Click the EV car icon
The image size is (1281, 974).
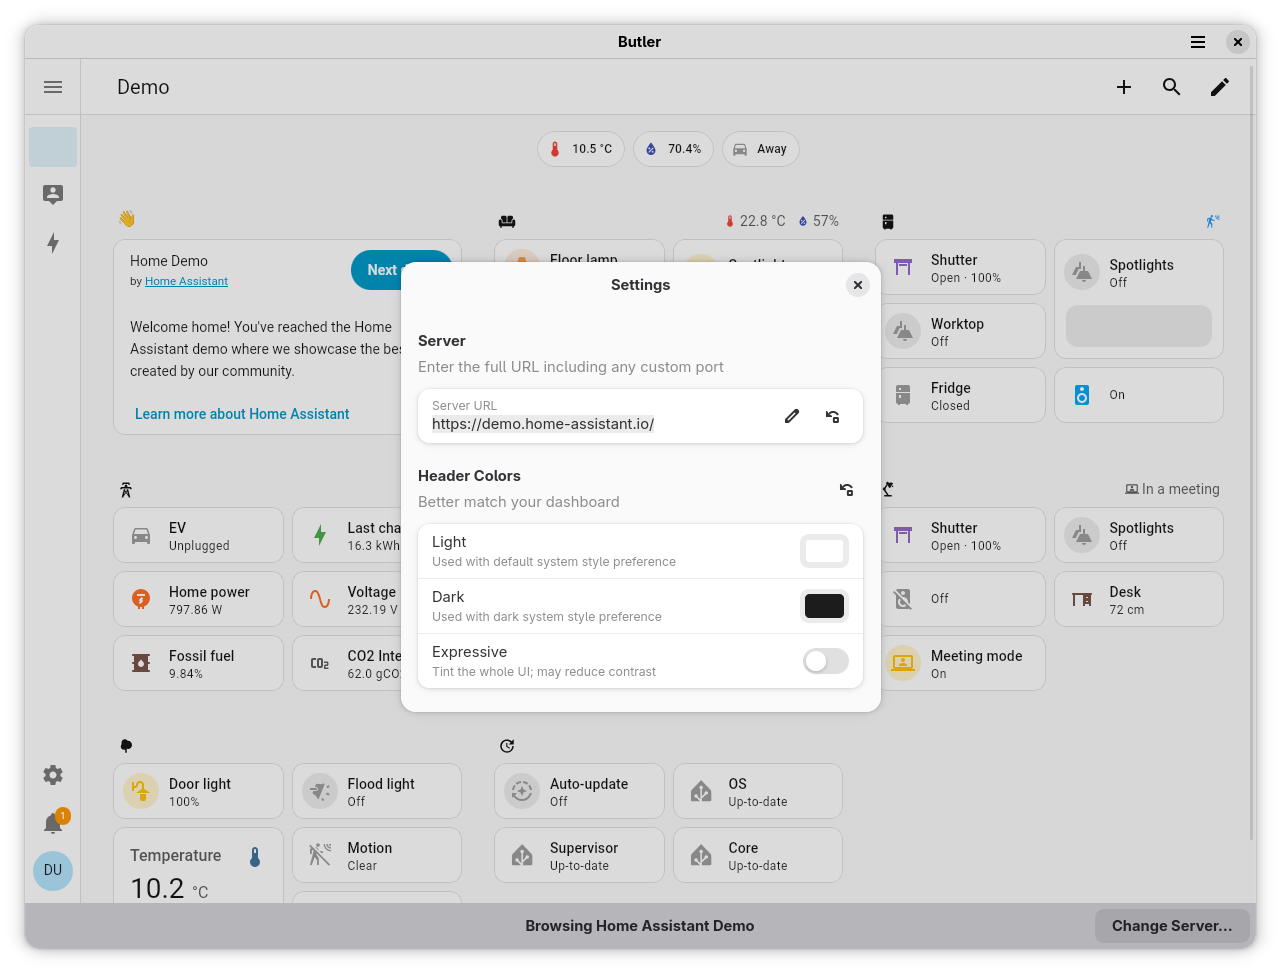(x=141, y=535)
